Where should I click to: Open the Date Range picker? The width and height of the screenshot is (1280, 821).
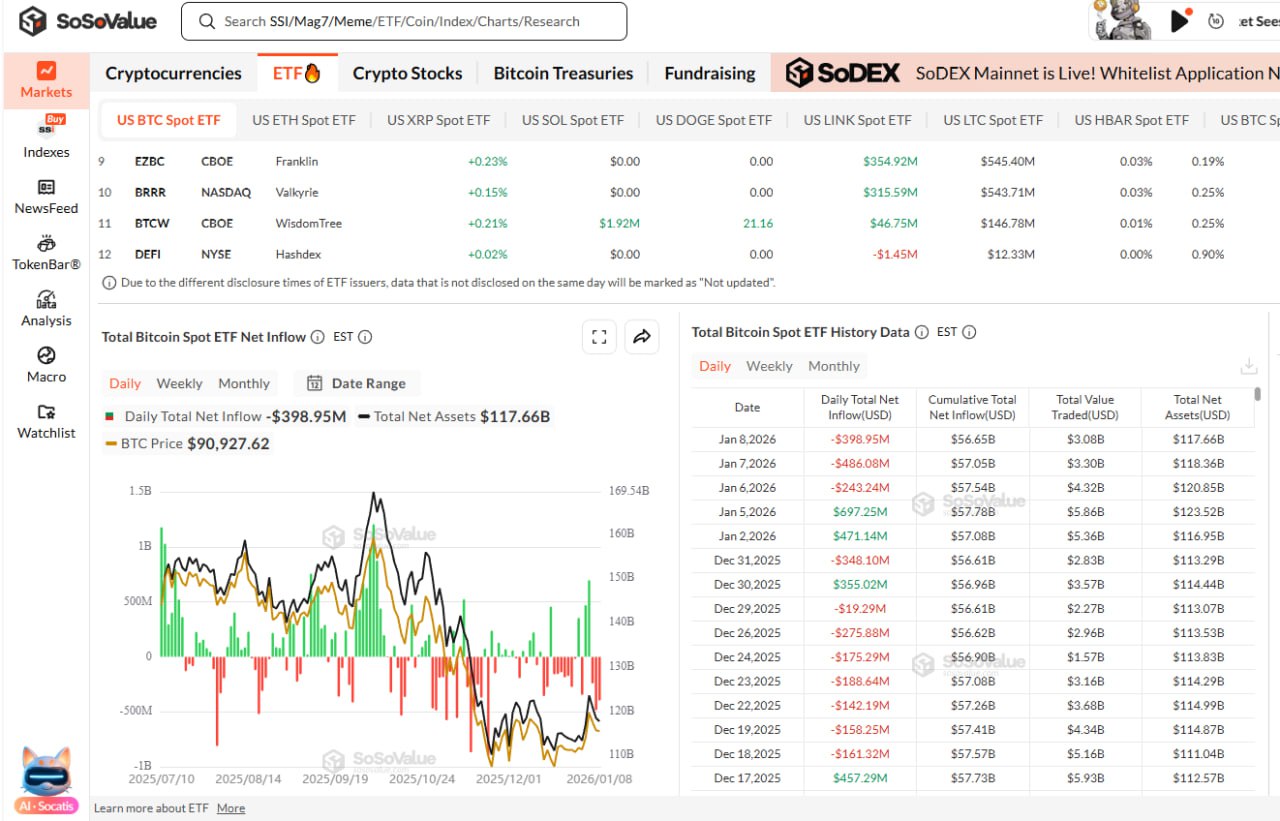coord(357,383)
